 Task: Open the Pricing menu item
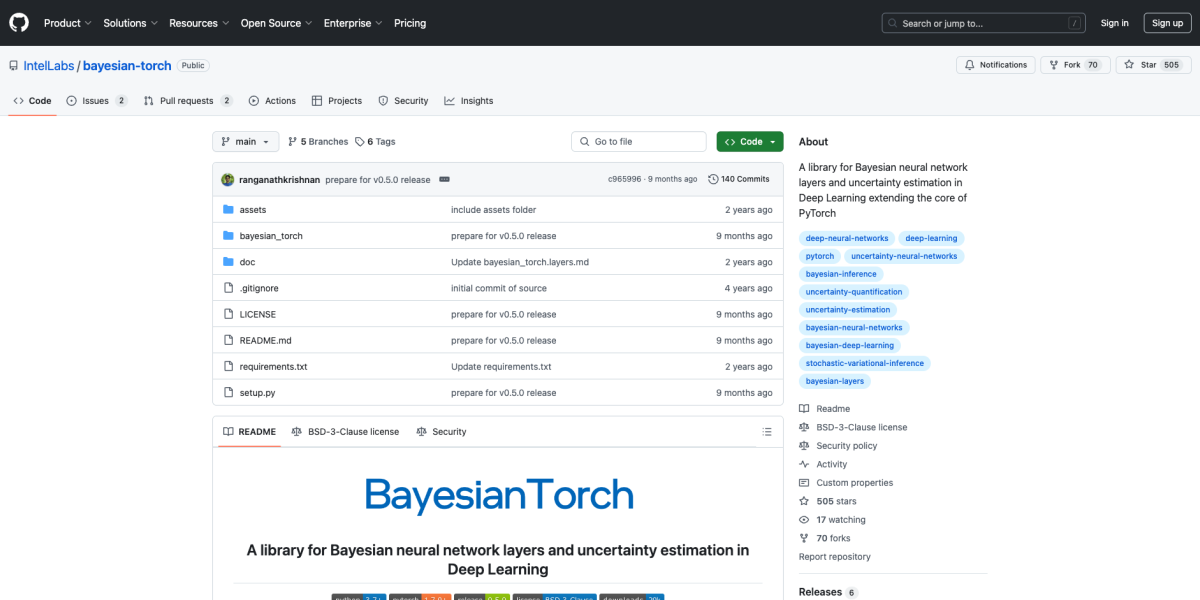coord(410,22)
